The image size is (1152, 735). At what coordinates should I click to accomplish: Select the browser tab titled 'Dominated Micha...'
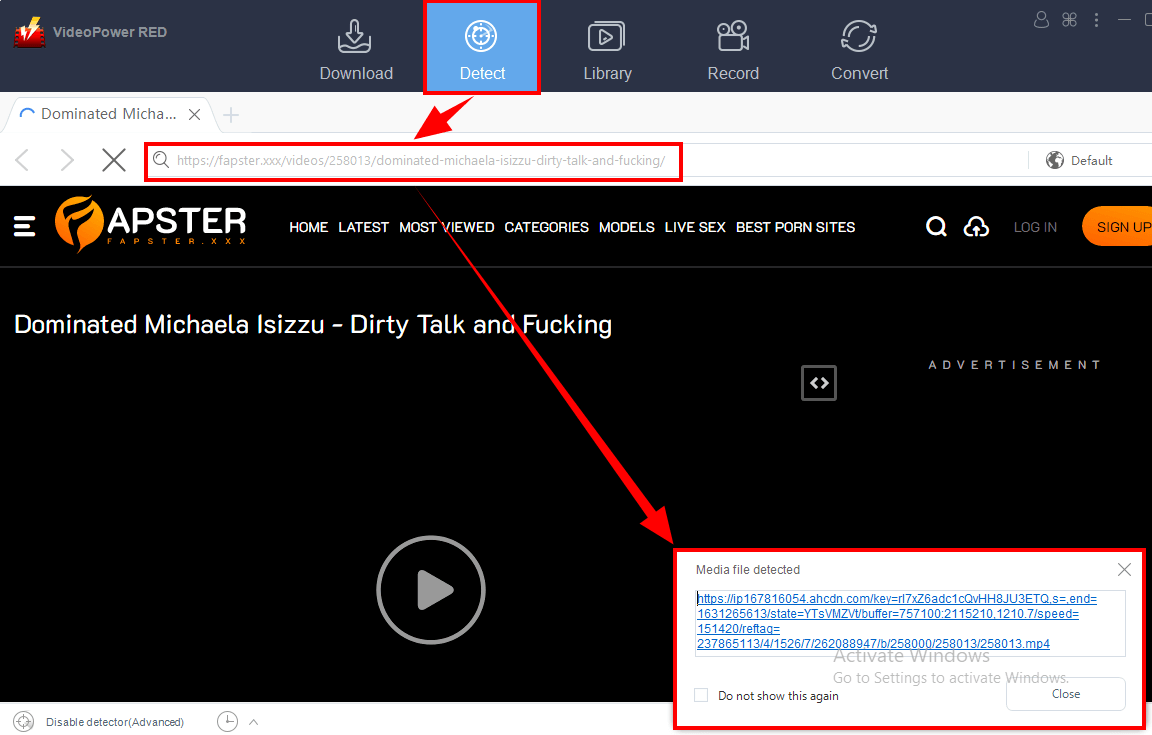click(x=109, y=114)
